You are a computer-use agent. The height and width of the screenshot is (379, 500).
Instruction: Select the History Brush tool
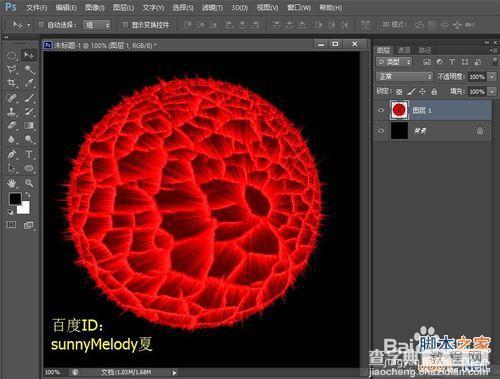tap(29, 111)
